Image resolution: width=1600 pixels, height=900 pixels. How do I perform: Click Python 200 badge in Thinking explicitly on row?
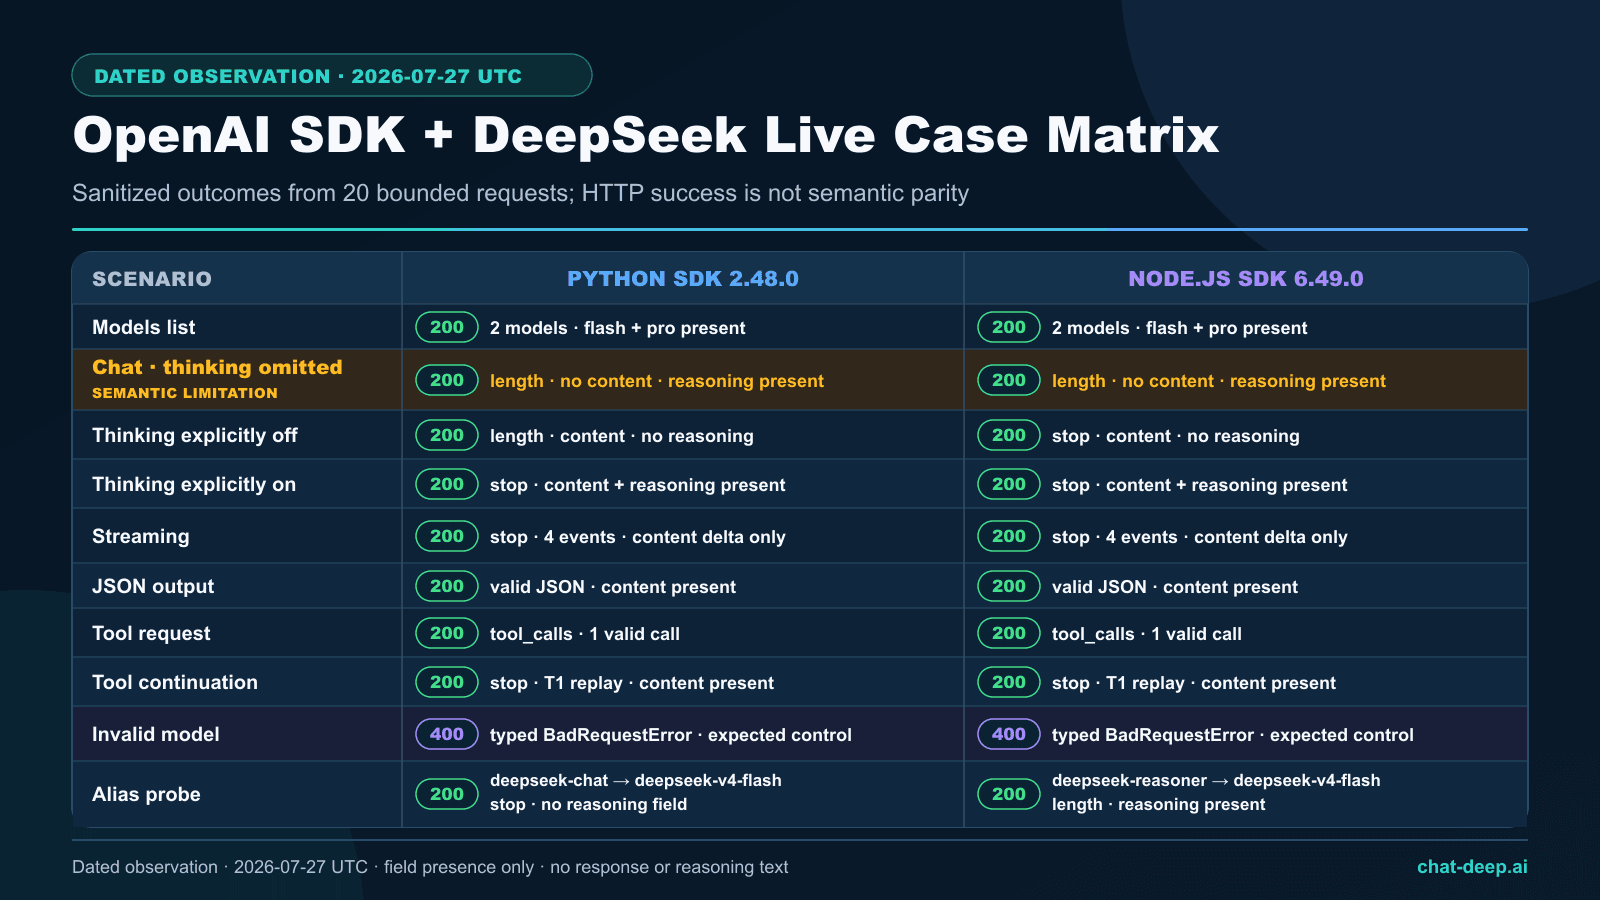click(447, 484)
